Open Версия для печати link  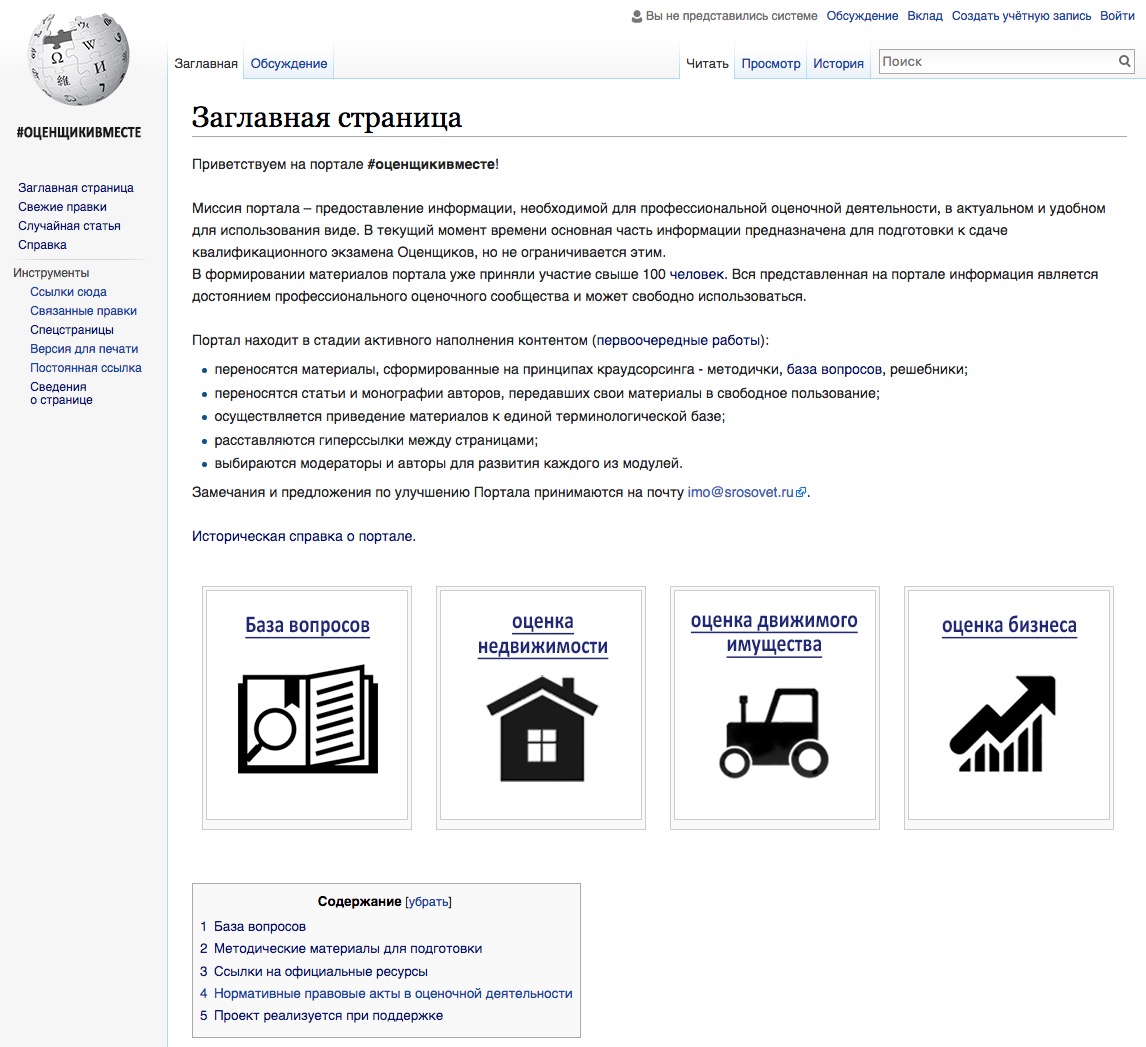click(x=84, y=349)
